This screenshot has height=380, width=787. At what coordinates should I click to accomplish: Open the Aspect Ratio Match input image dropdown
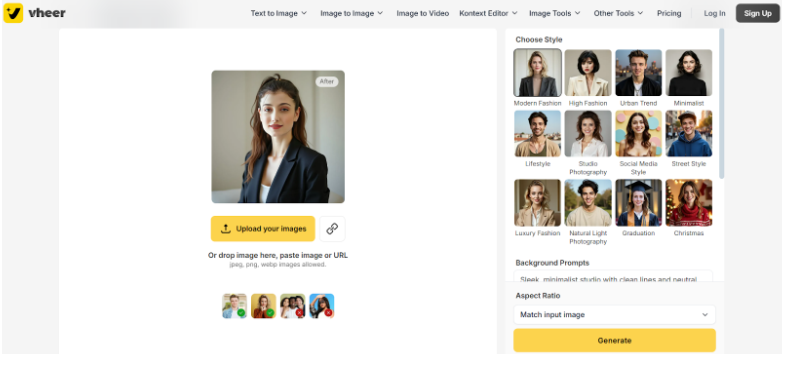(x=614, y=315)
